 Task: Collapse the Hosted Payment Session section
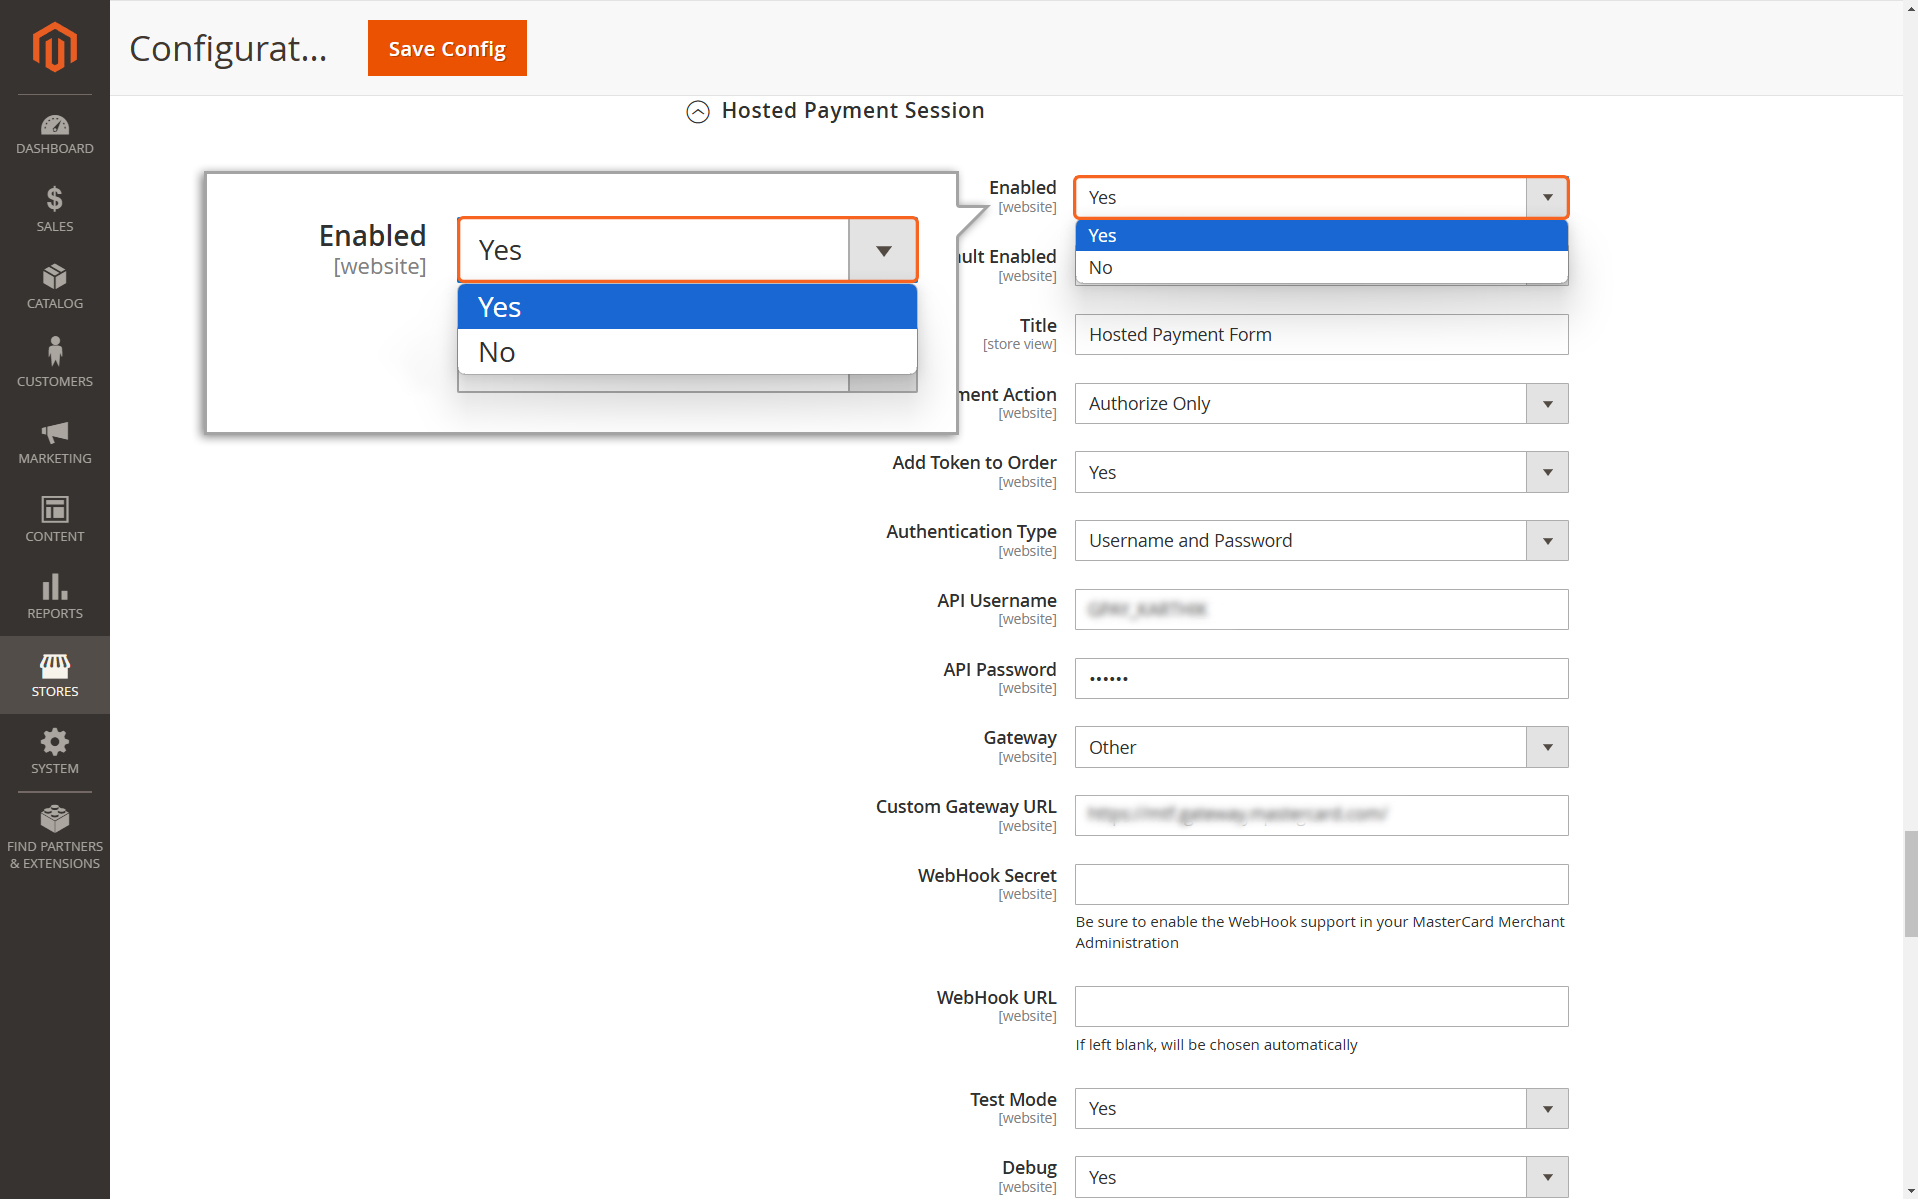coord(698,111)
